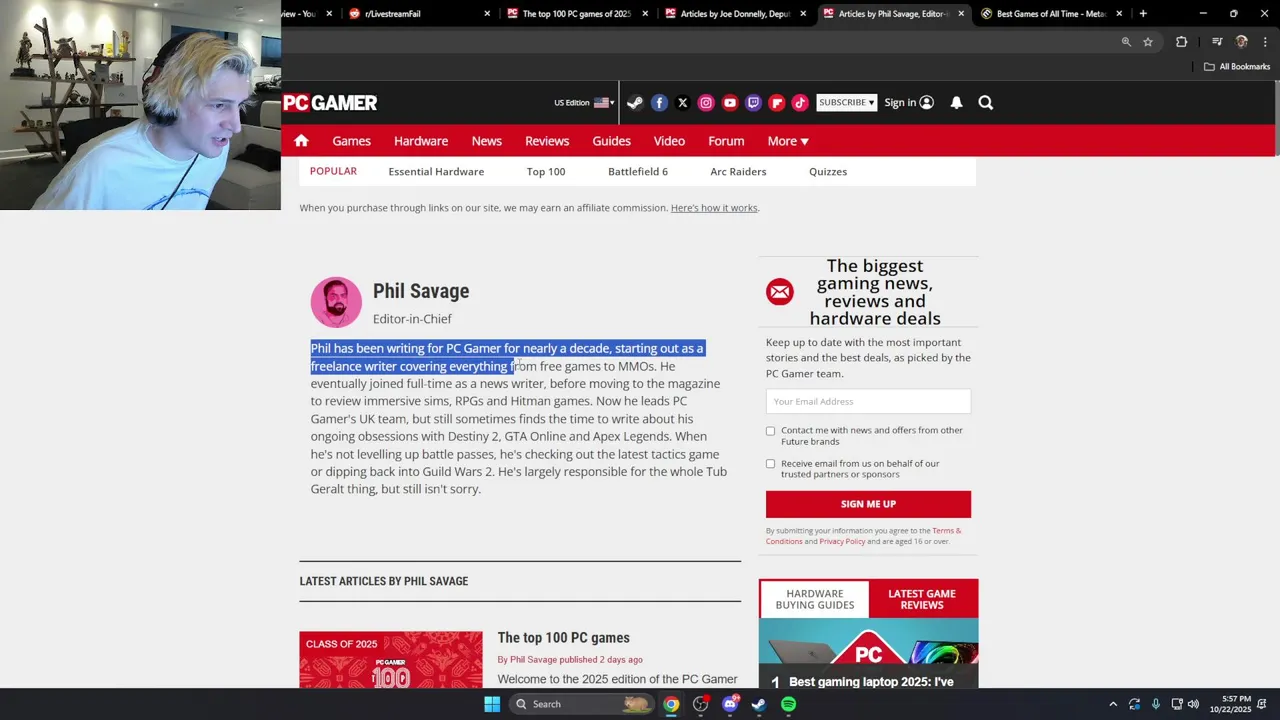
Task: Open Steam from the taskbar
Action: pyautogui.click(x=759, y=704)
